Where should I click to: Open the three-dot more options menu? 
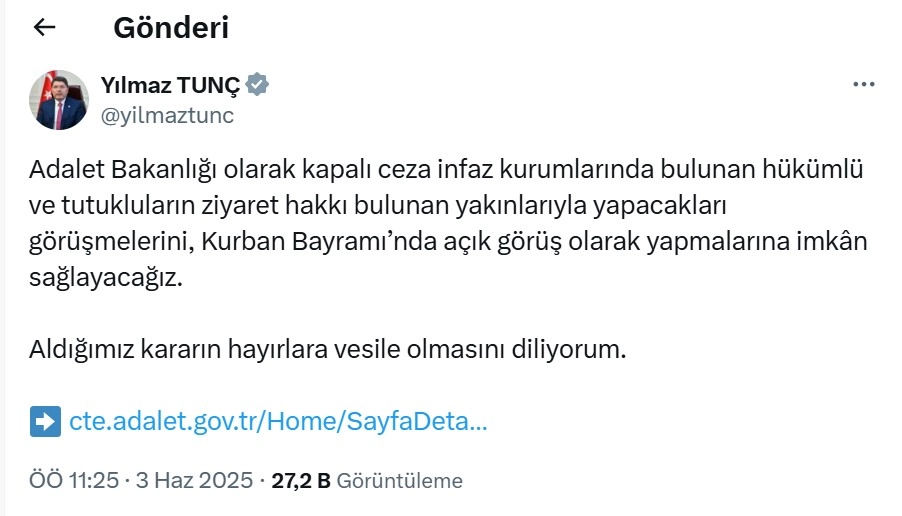click(x=863, y=85)
